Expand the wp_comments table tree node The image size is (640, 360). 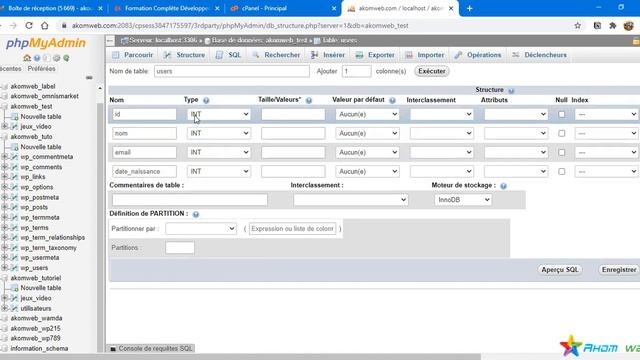pyautogui.click(x=4, y=167)
